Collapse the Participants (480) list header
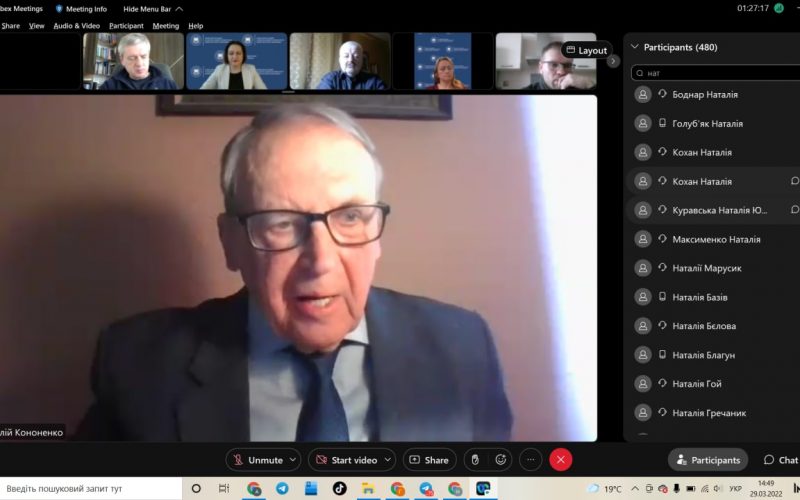This screenshot has height=500, width=800. click(x=633, y=47)
